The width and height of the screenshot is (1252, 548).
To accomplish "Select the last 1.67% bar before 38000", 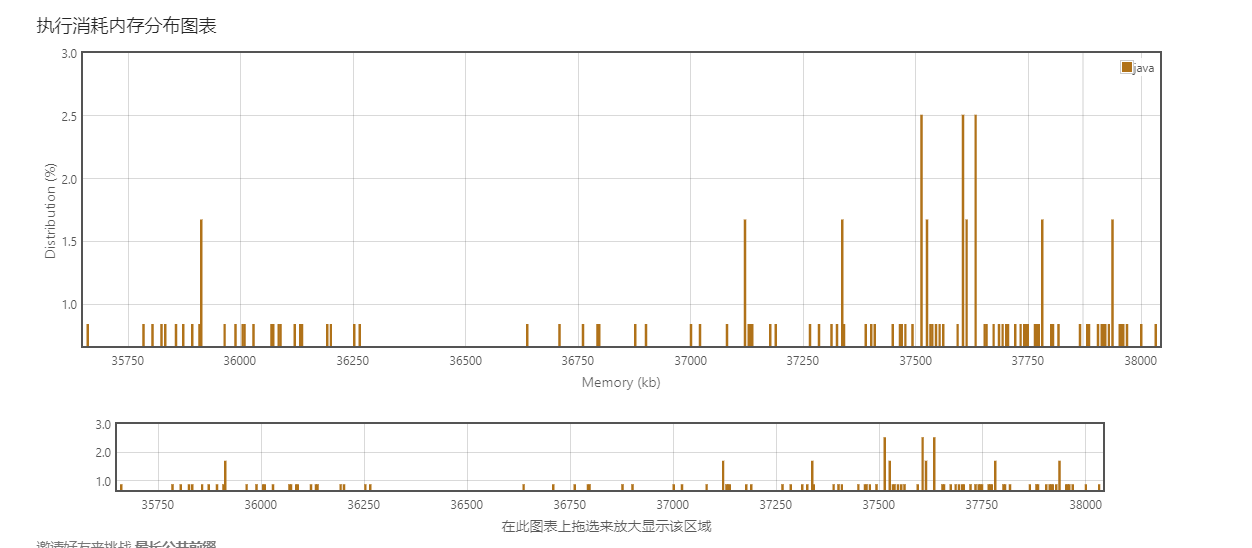I will 1112,283.
